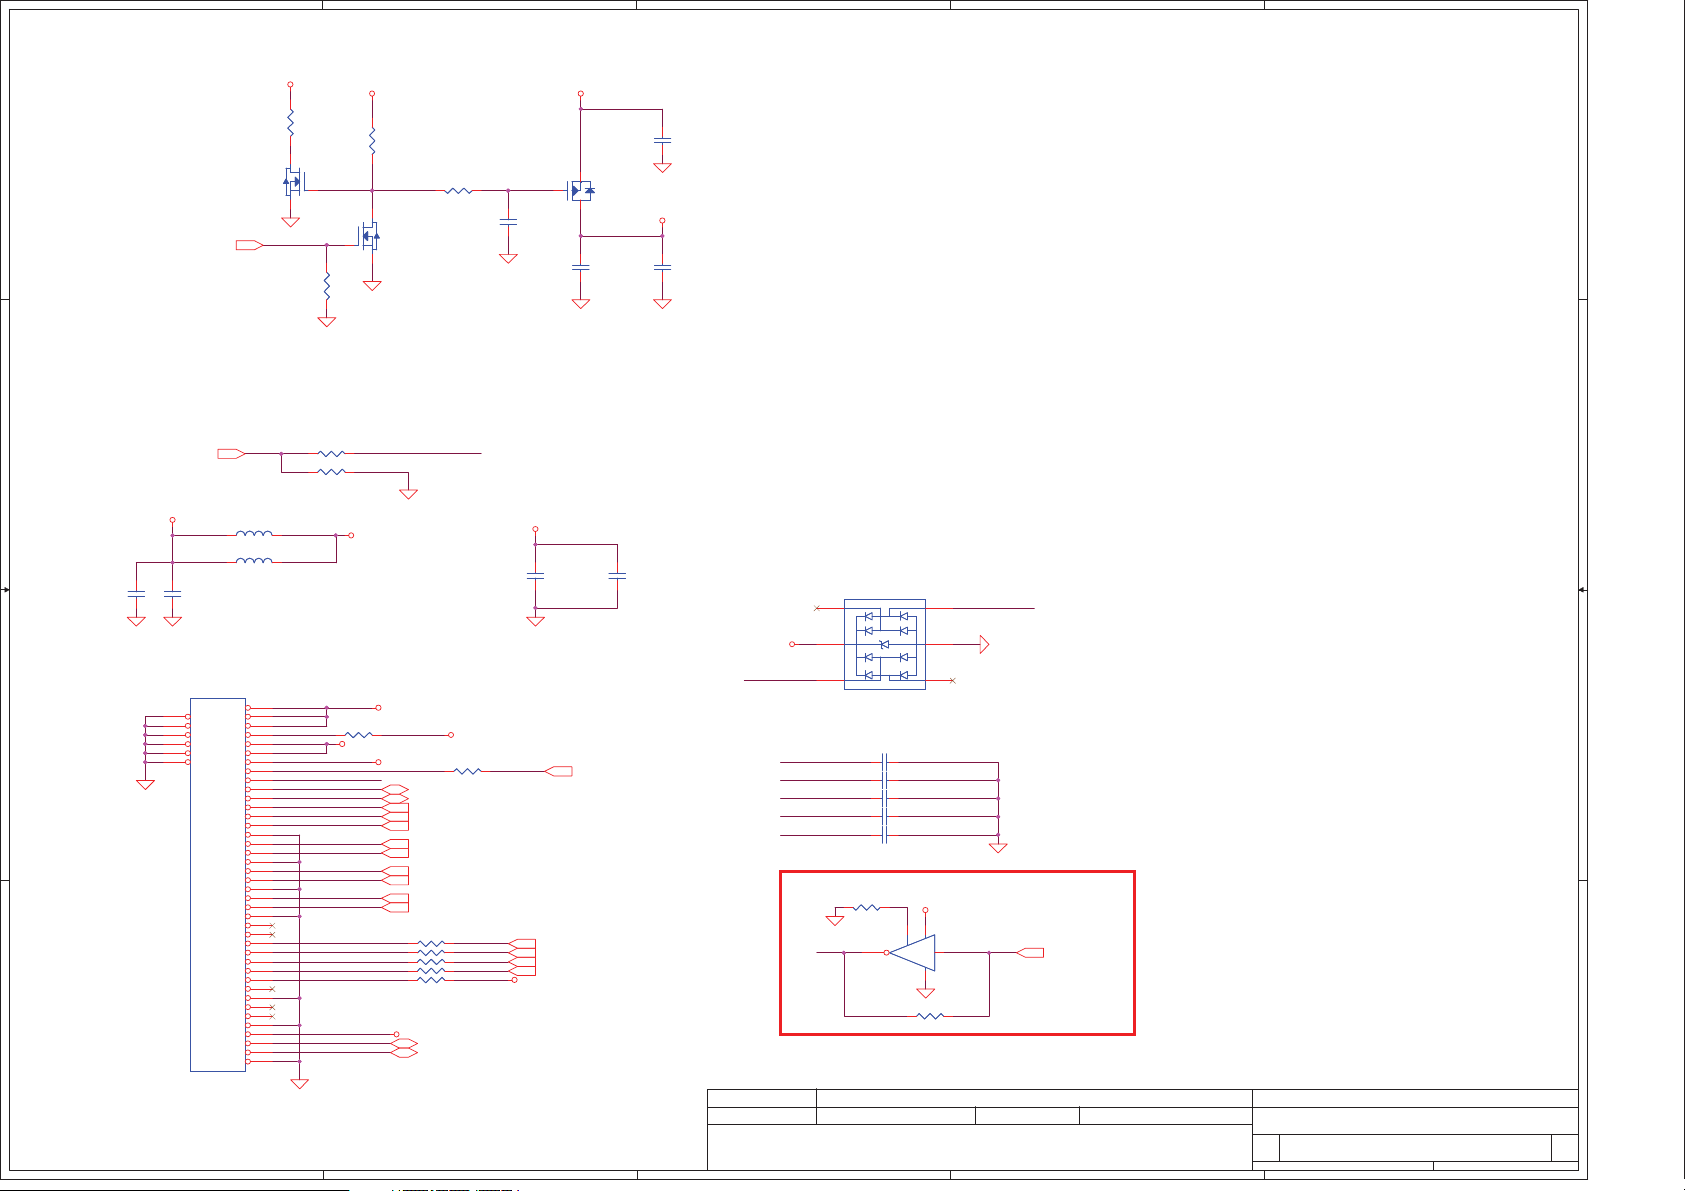The height and width of the screenshot is (1191, 1685).
Task: Click the upper-left MOSFET below the first resistor
Action: (x=293, y=181)
